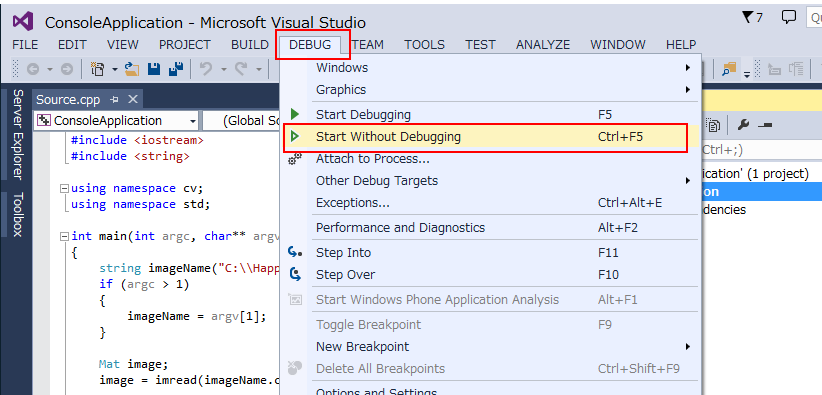
Task: Click the Save All toolbar icon
Action: pyautogui.click(x=176, y=69)
